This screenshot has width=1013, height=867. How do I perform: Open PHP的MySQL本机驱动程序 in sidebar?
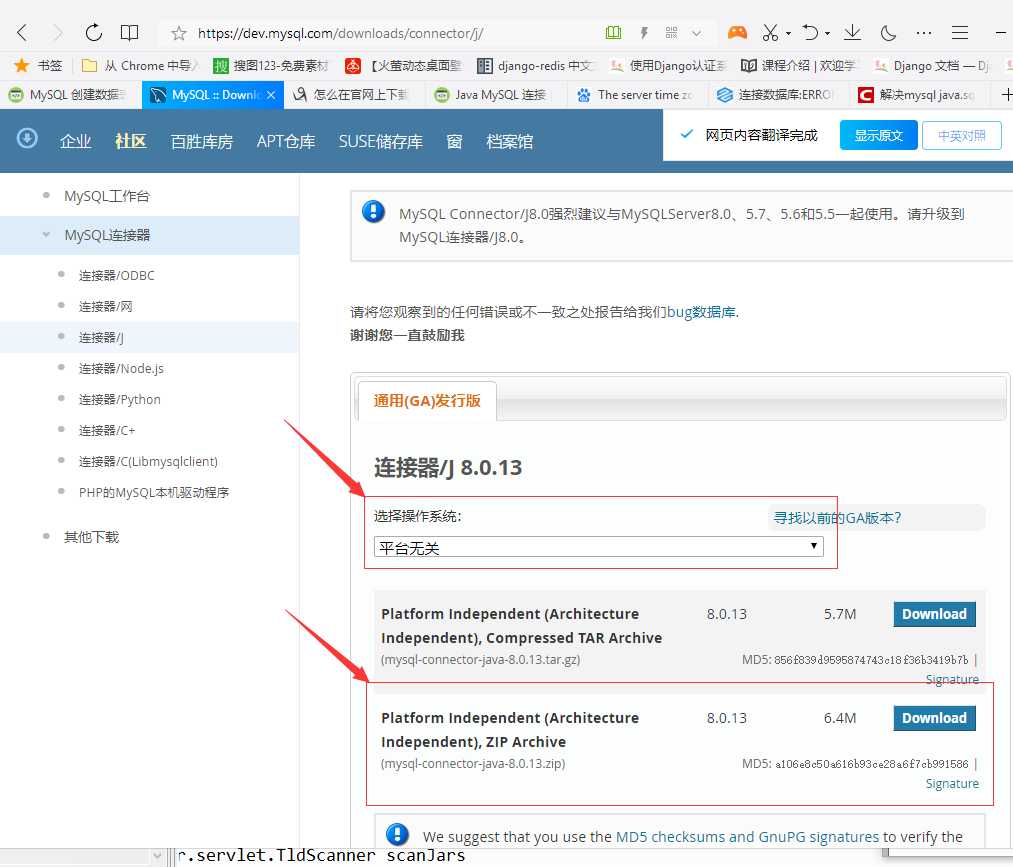tap(154, 492)
